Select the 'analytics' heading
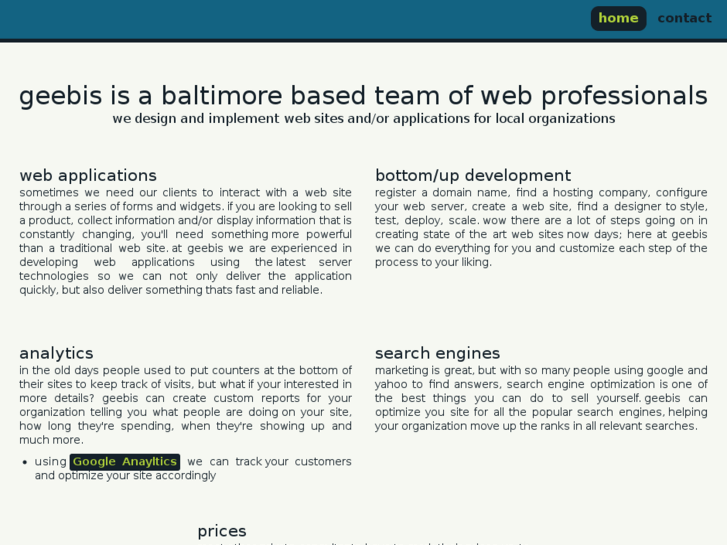Screen dimensions: 727x545 tap(56, 353)
